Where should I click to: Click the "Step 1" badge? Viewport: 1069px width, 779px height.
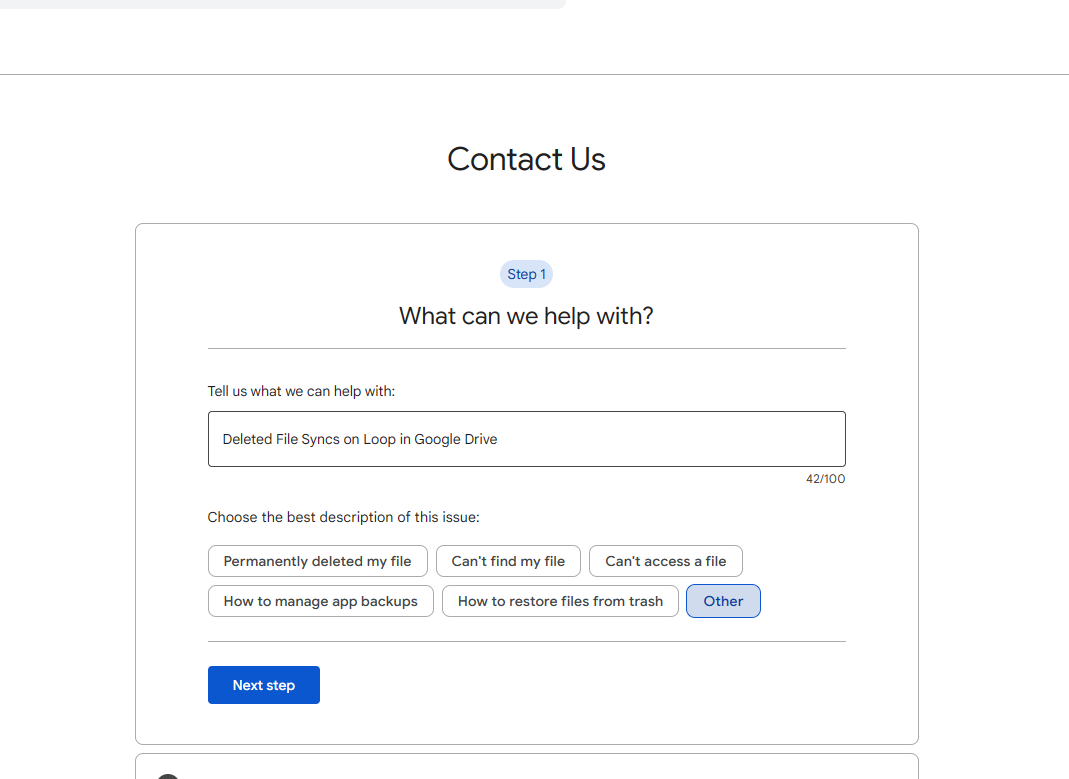pos(526,274)
